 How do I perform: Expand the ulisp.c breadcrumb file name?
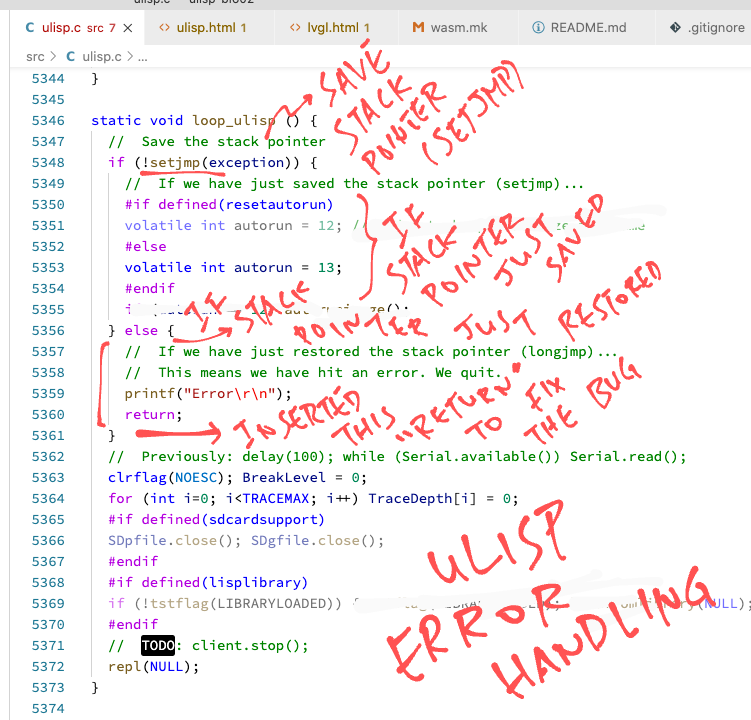coord(101,57)
